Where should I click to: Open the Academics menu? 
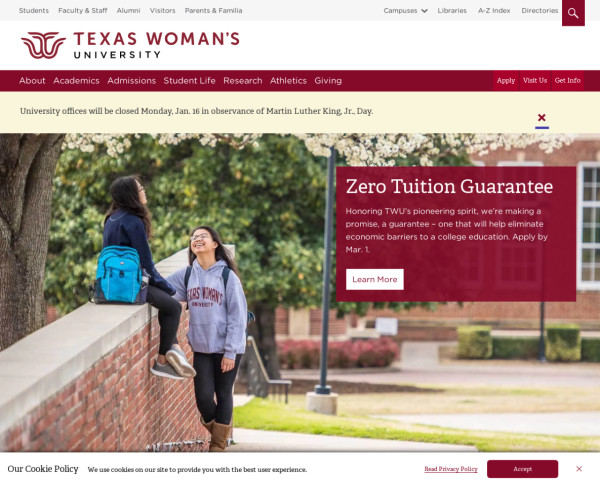[76, 81]
